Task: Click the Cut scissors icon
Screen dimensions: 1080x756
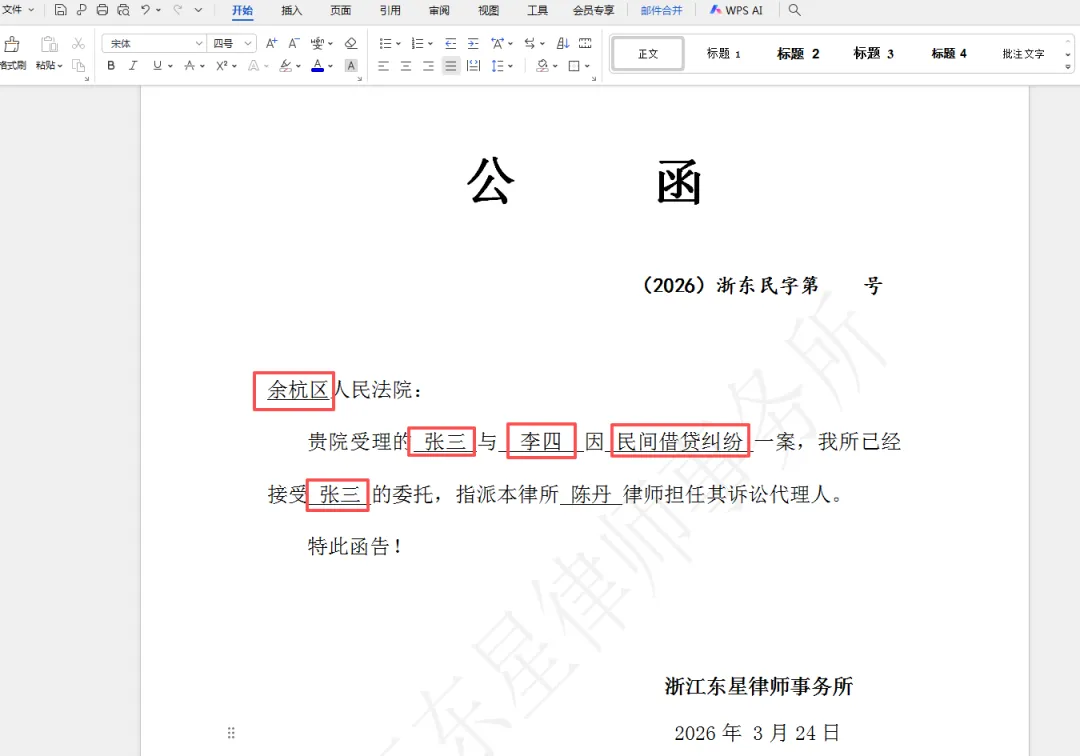Action: pyautogui.click(x=79, y=43)
